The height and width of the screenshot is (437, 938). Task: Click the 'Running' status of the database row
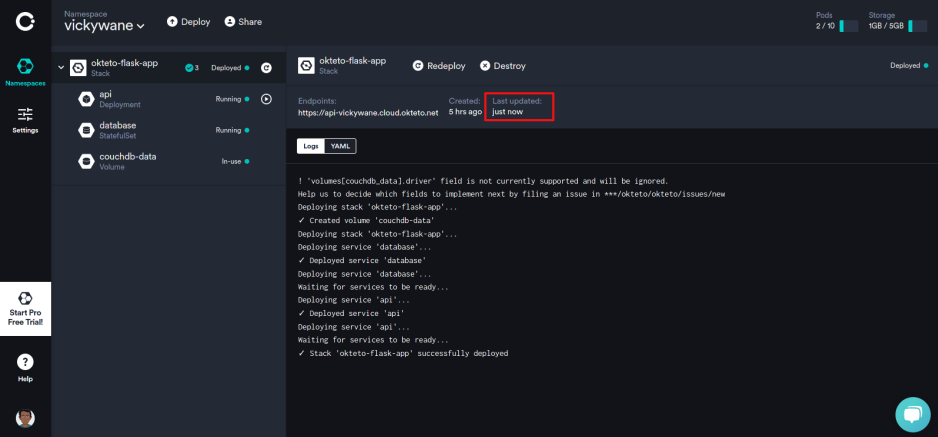(x=232, y=130)
